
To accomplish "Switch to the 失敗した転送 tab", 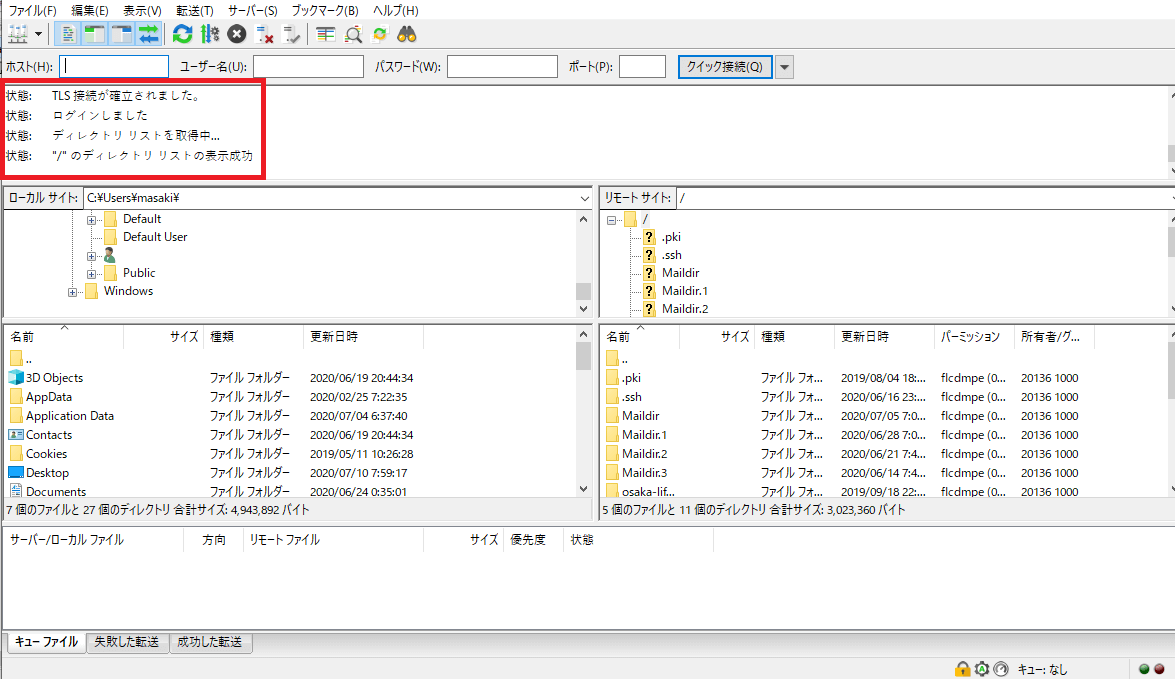I will pos(127,642).
